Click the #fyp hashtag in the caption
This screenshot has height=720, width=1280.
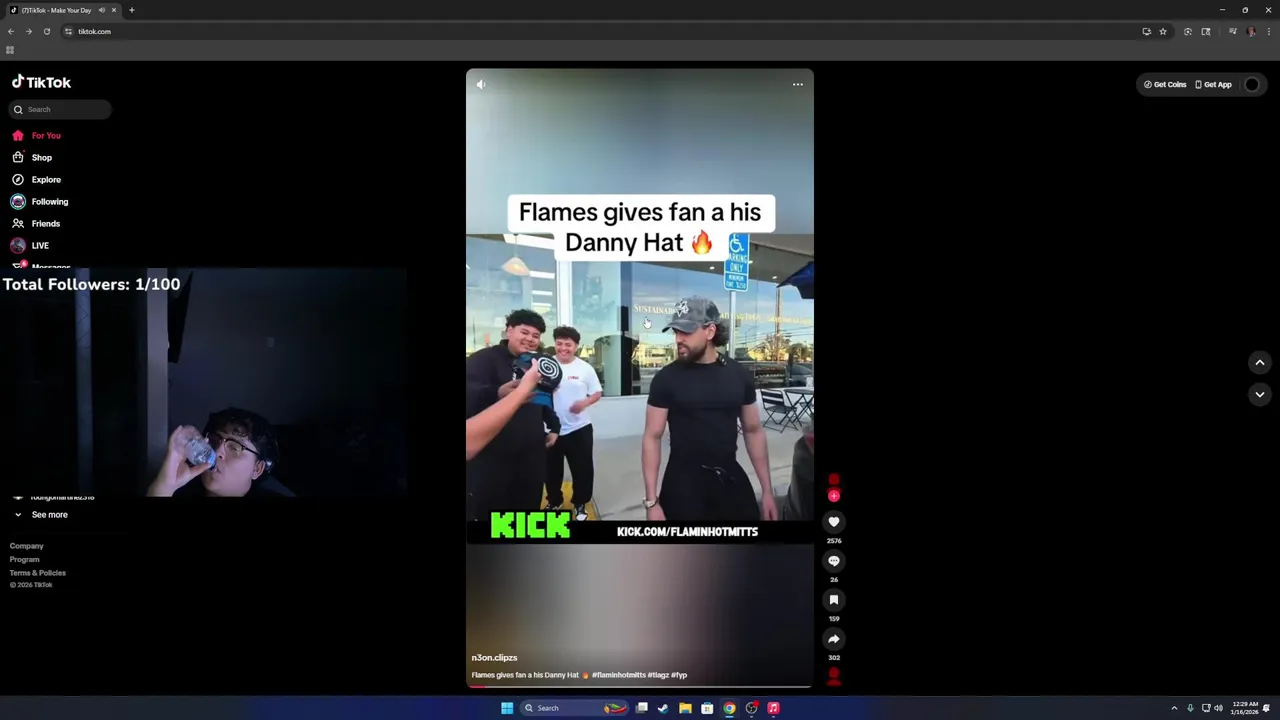[x=679, y=675]
